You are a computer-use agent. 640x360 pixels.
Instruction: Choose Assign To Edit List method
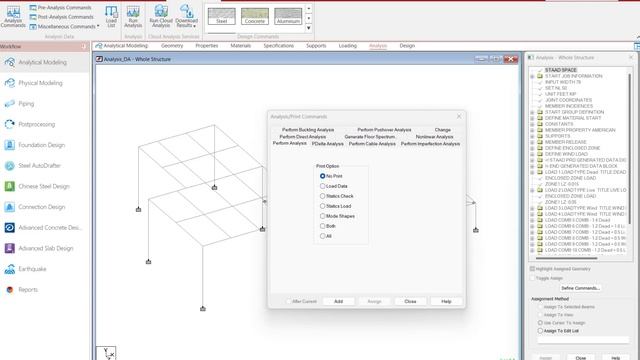coord(540,331)
